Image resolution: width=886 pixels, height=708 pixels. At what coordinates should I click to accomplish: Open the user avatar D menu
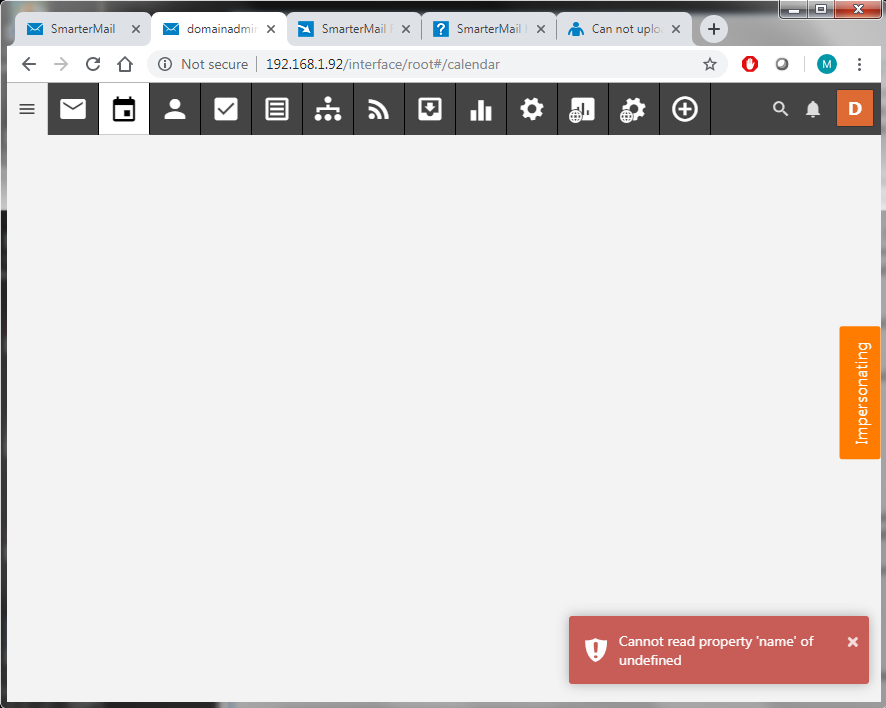pyautogui.click(x=854, y=109)
